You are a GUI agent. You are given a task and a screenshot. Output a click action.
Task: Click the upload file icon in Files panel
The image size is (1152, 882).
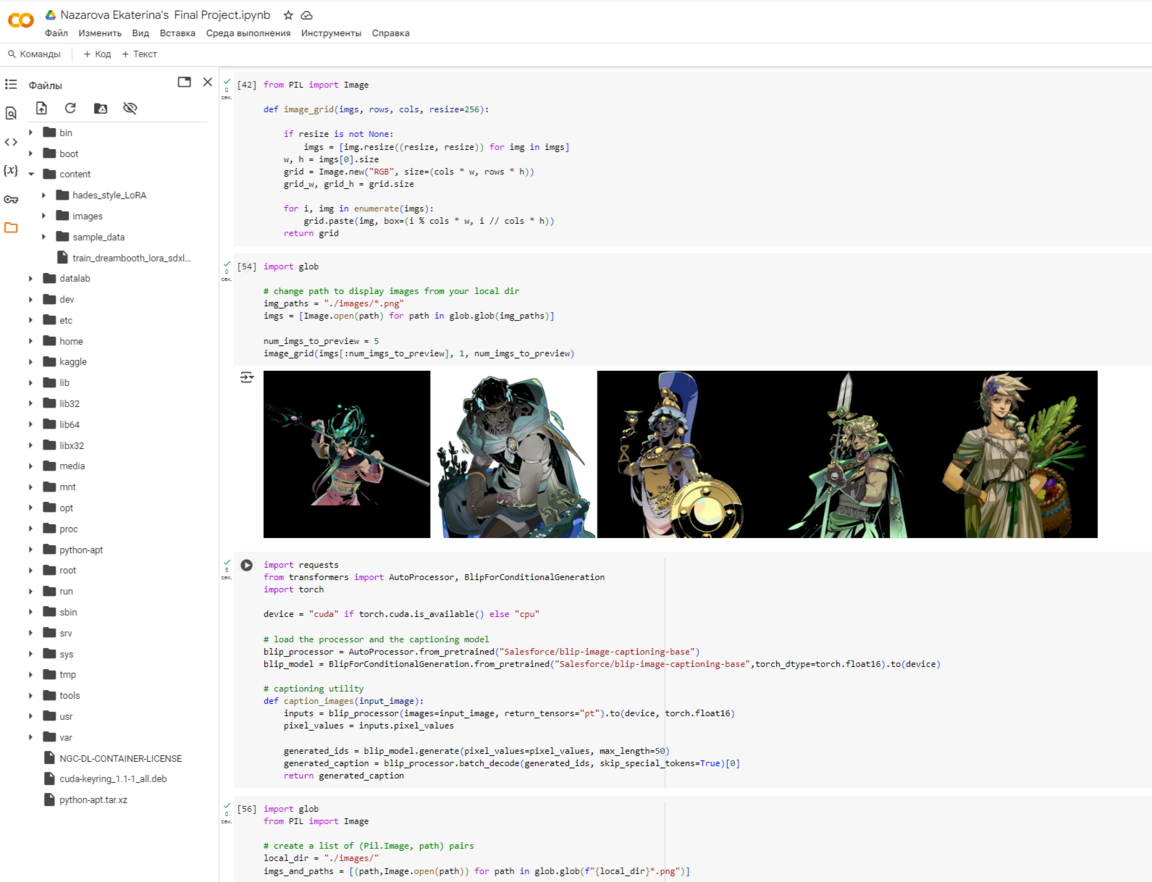(41, 108)
